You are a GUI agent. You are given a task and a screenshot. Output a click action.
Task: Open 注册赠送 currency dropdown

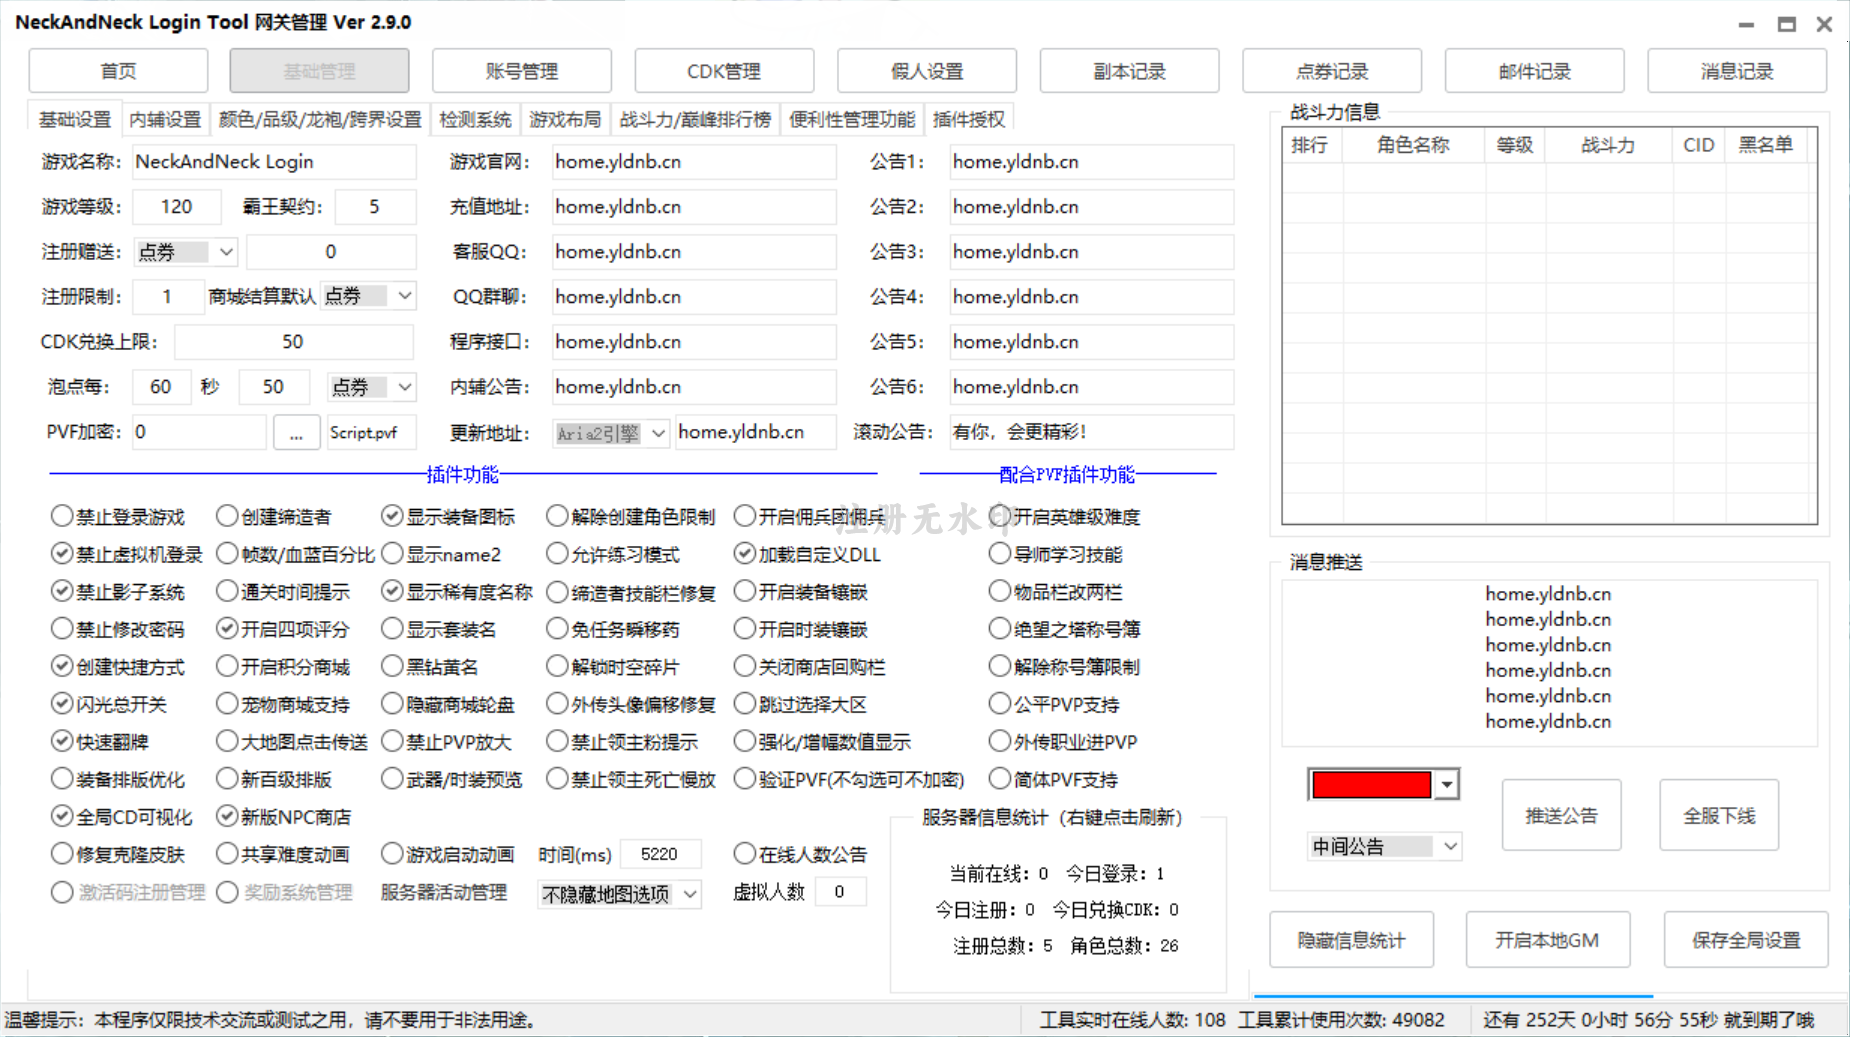click(185, 252)
